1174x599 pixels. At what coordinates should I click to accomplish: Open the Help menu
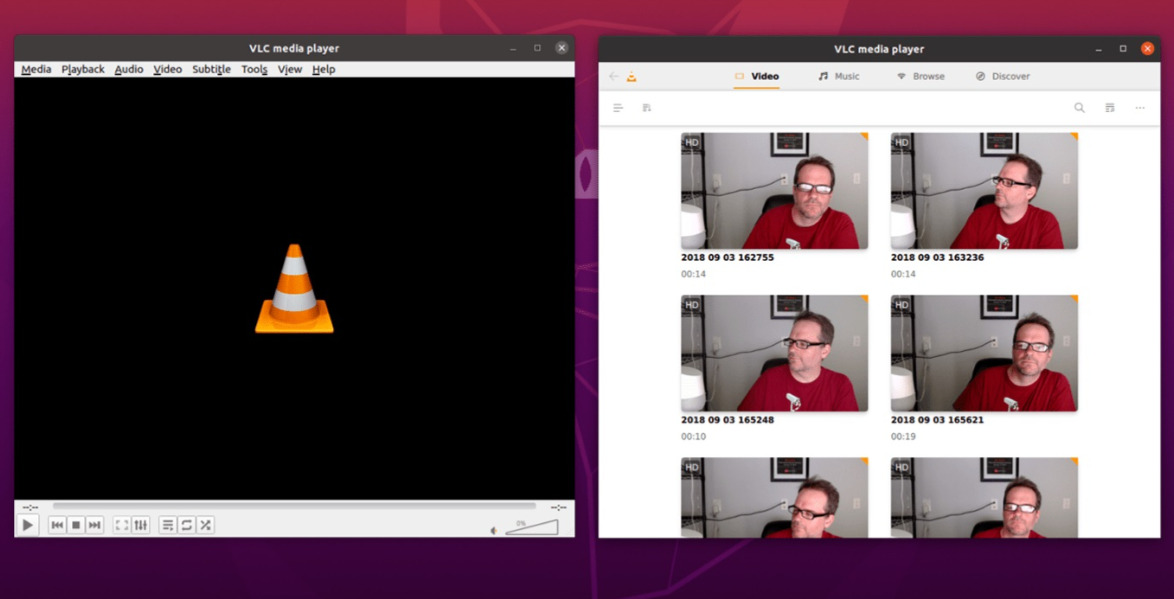[323, 69]
